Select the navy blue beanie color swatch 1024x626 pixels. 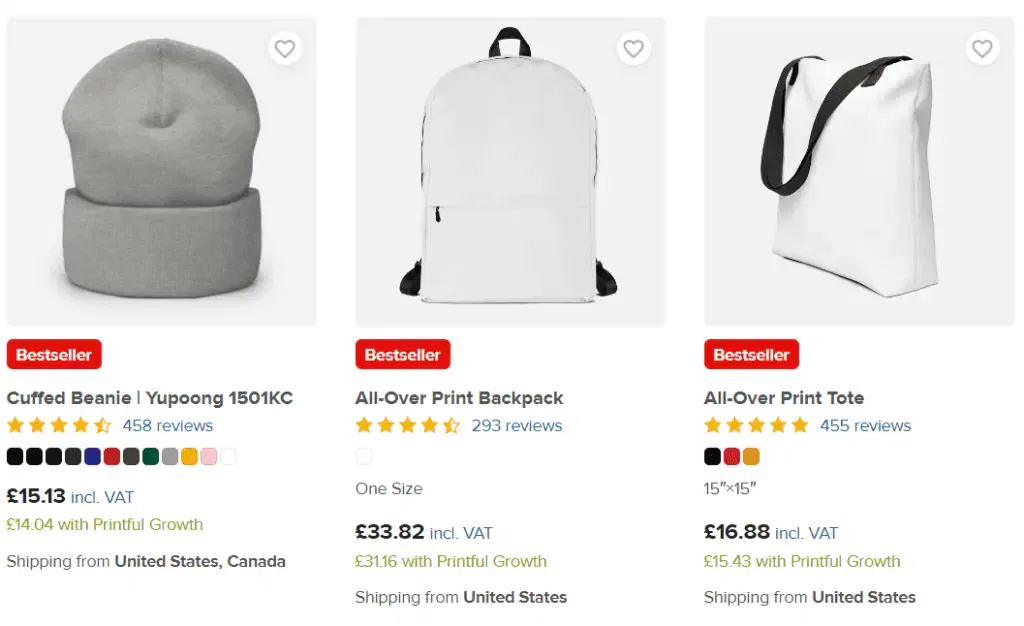pos(94,456)
